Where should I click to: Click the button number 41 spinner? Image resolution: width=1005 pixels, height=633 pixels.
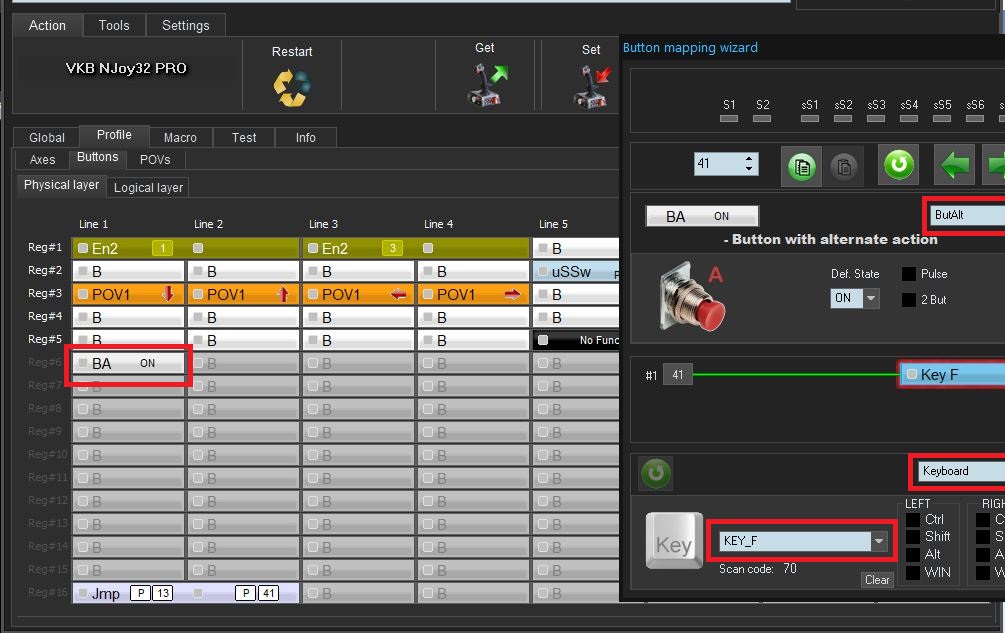pos(725,164)
